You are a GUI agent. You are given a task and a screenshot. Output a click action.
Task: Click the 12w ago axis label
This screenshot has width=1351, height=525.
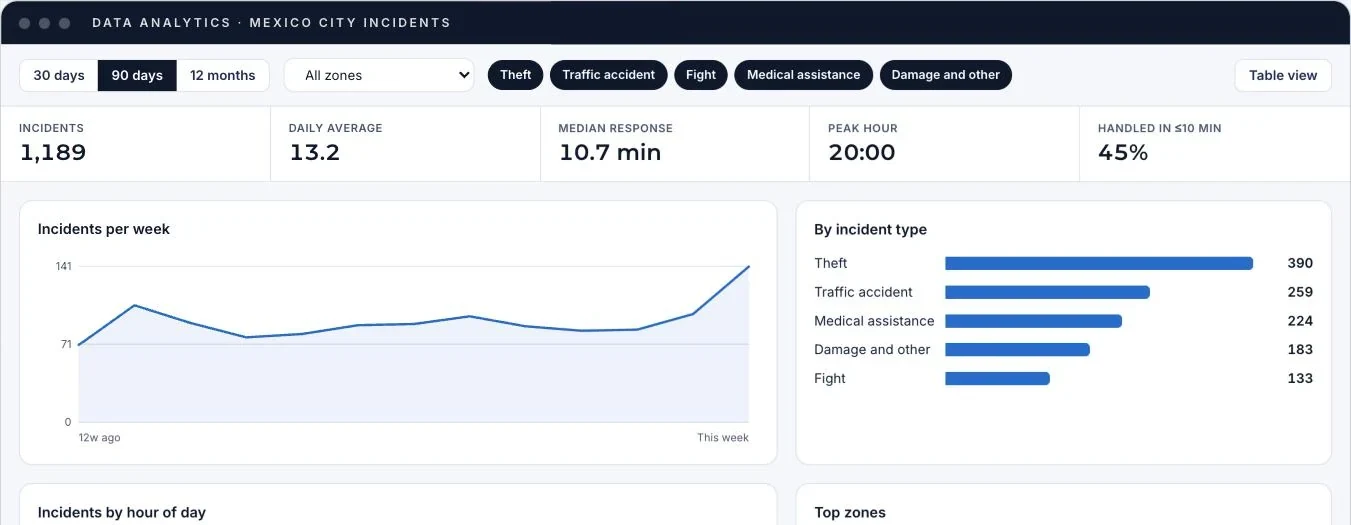tap(99, 438)
